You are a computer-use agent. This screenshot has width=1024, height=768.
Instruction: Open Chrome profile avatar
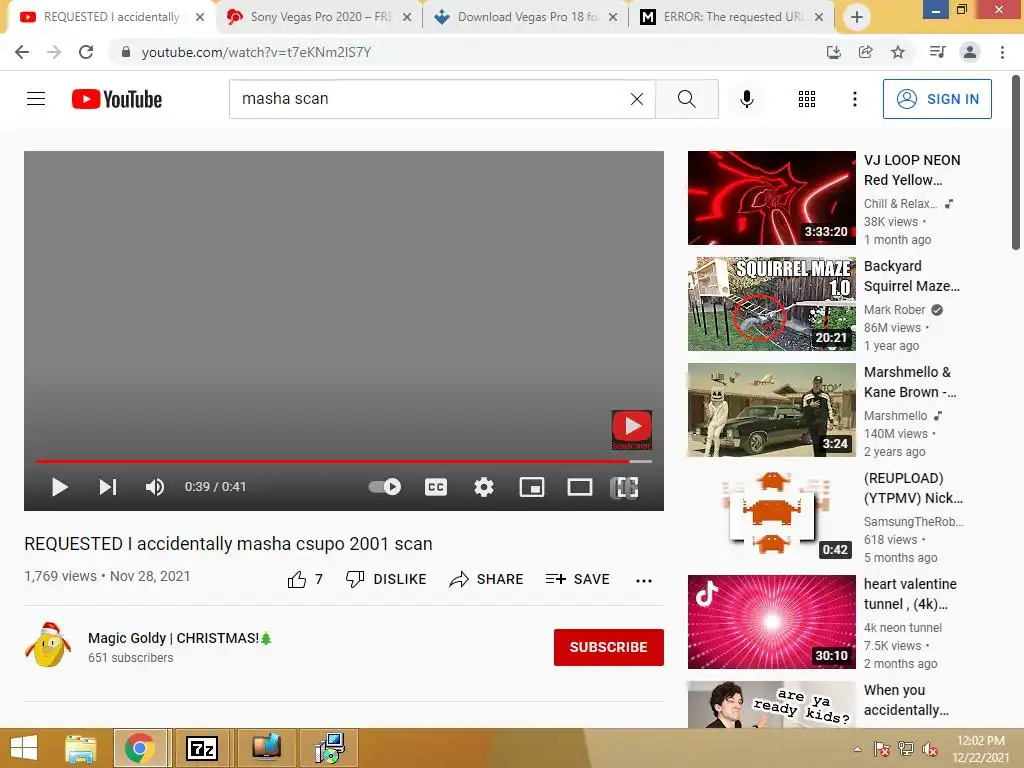(x=970, y=52)
